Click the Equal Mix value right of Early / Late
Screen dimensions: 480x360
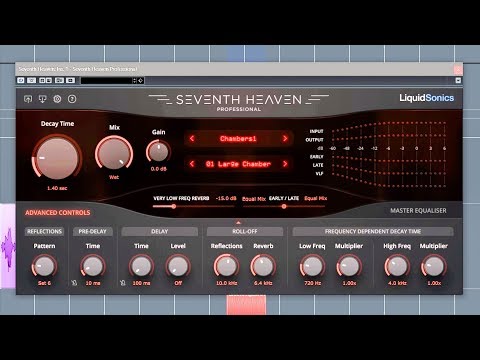pyautogui.click(x=315, y=198)
